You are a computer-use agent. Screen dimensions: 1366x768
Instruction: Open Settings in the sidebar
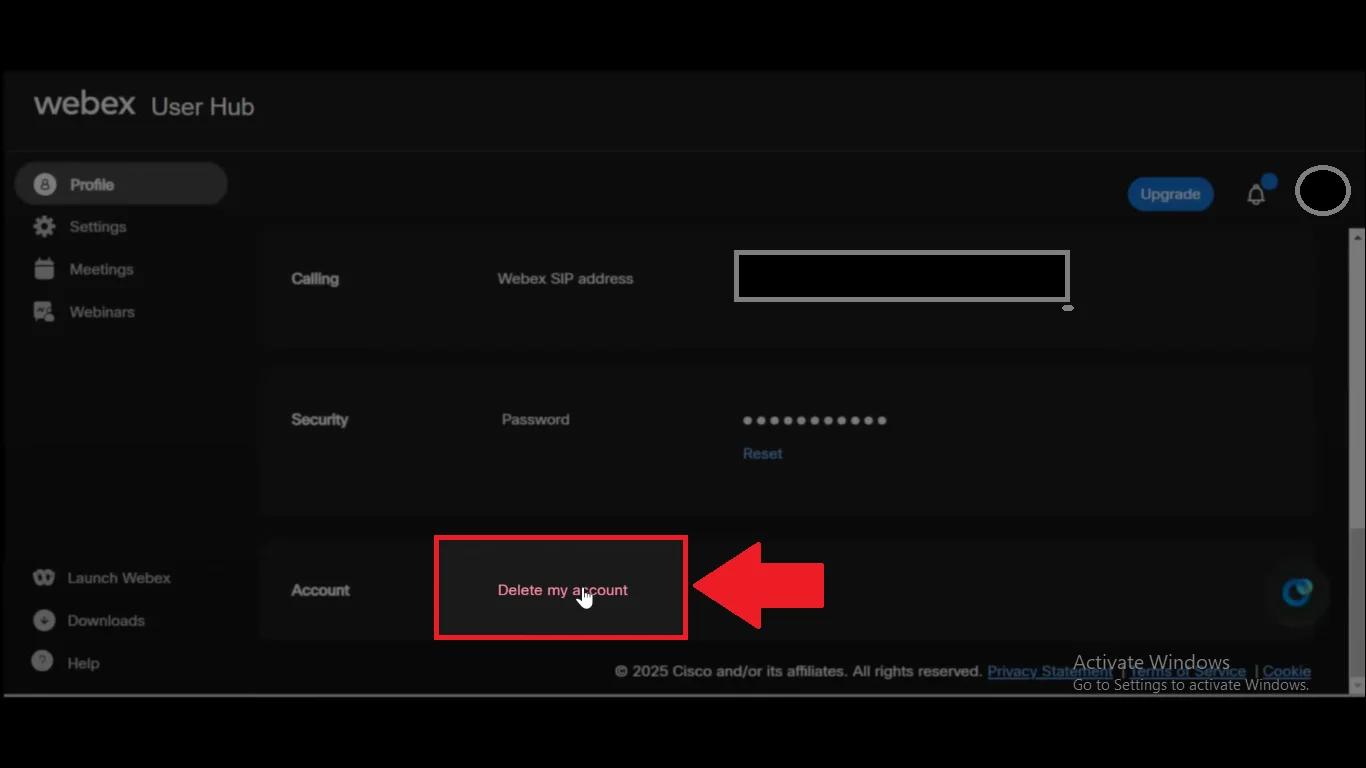(x=98, y=227)
